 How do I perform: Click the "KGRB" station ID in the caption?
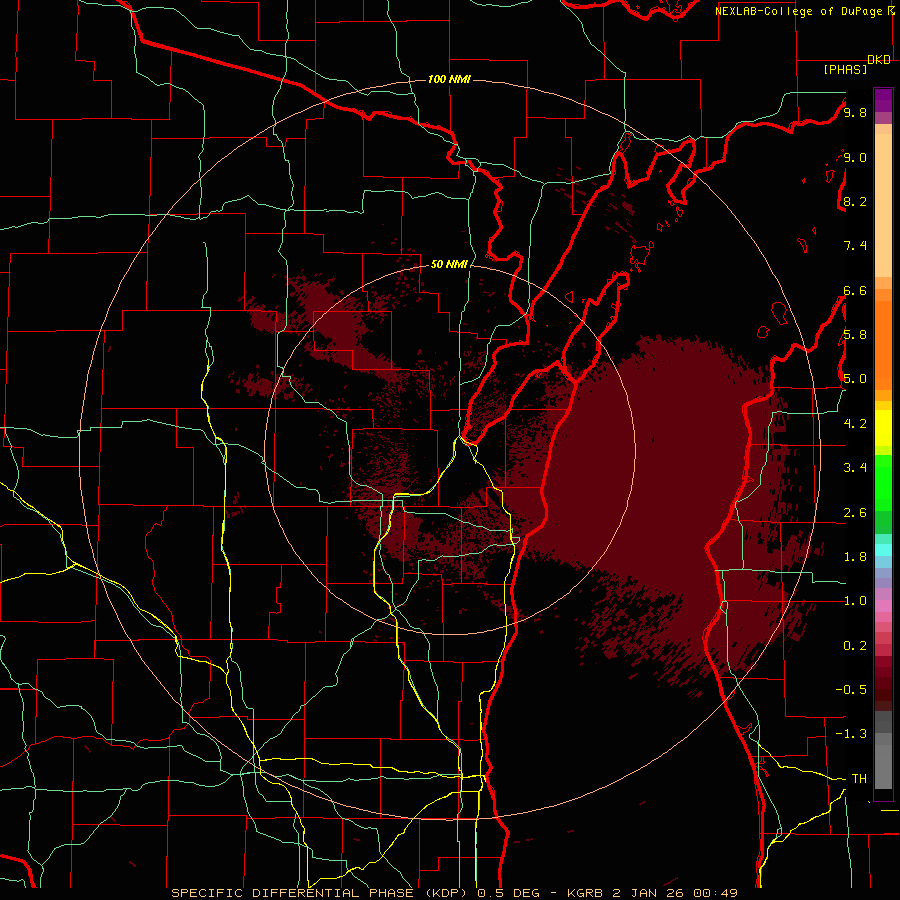pyautogui.click(x=584, y=893)
